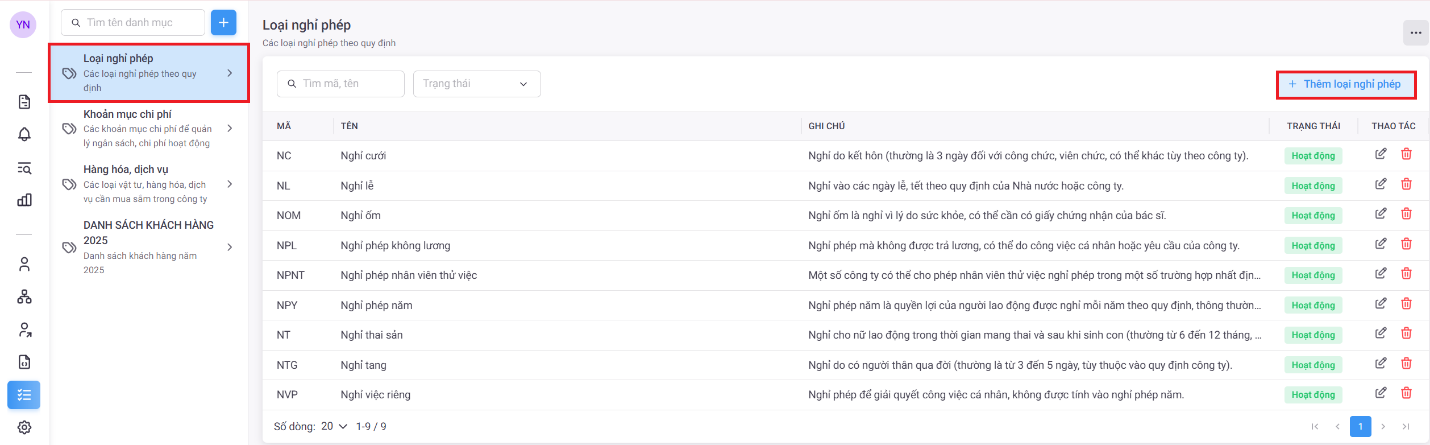Open DANH SÁCH KHÁCH HÀNG 2025 category

click(148, 247)
